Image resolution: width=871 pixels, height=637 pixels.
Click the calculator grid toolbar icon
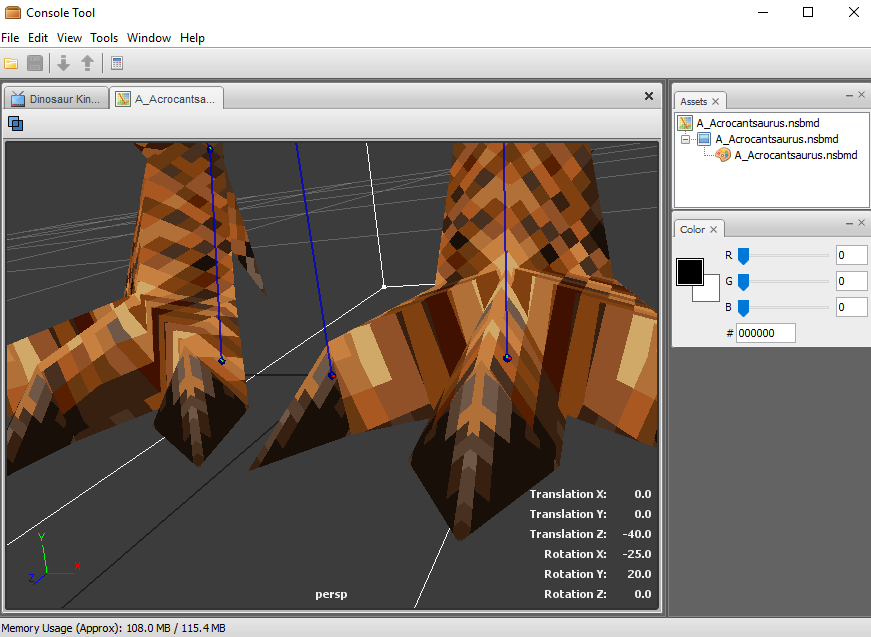pyautogui.click(x=117, y=63)
